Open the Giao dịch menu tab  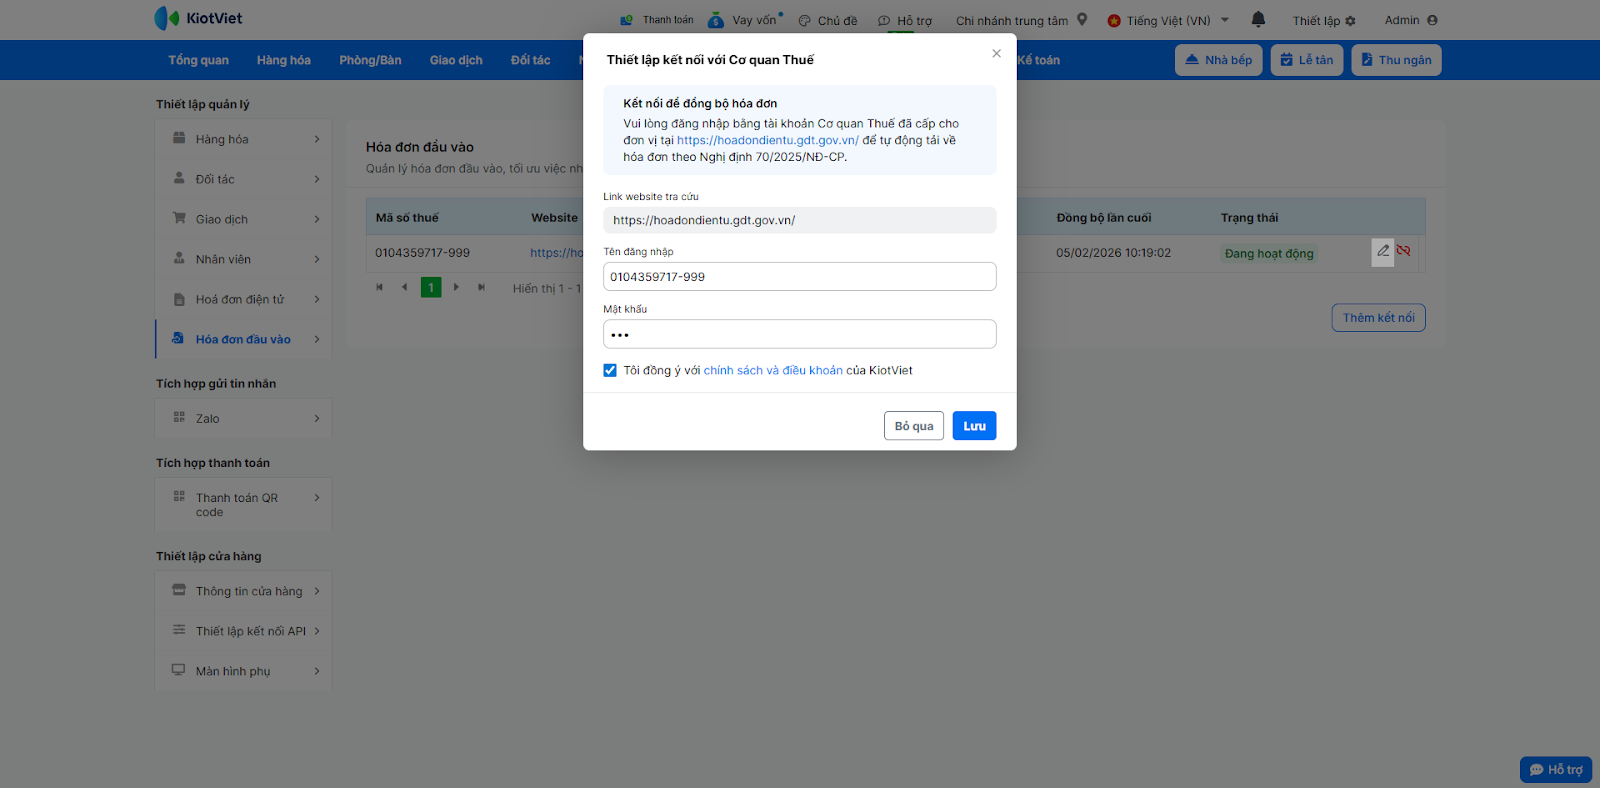tap(456, 60)
